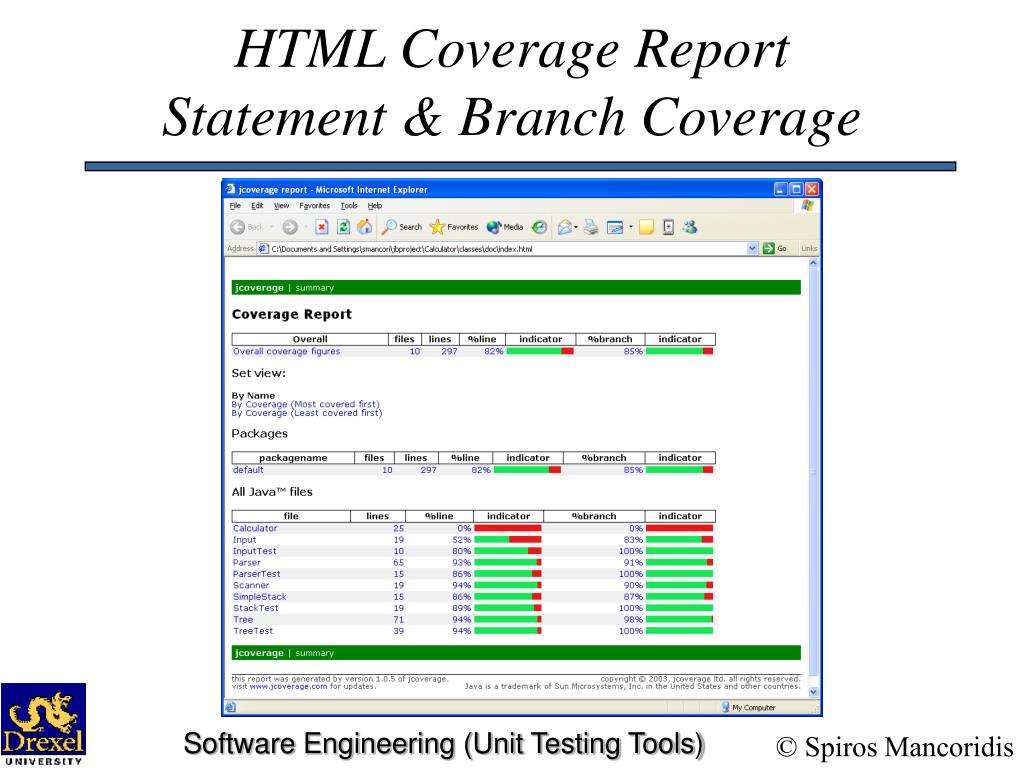Click the Windows logo throbber icon
The height and width of the screenshot is (768, 1024).
click(x=807, y=206)
